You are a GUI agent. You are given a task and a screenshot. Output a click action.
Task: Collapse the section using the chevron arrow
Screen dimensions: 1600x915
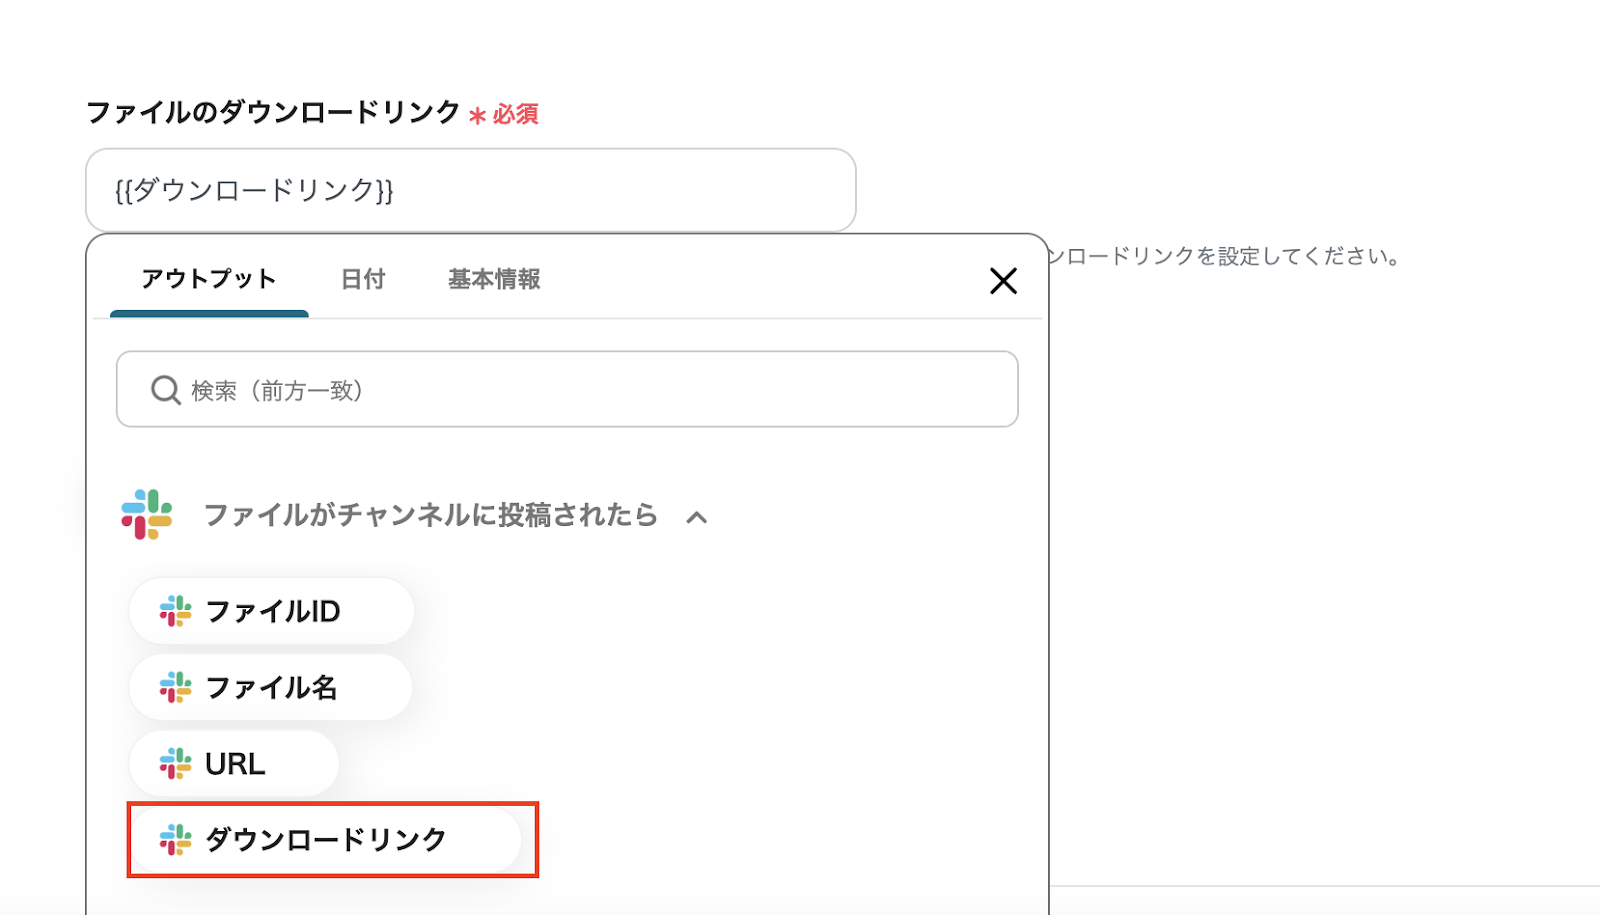point(697,517)
